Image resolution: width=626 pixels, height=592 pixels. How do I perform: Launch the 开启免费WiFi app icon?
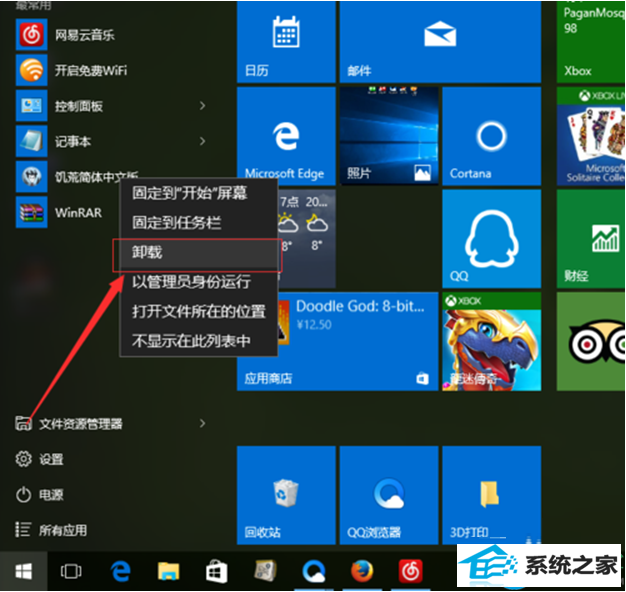[32, 70]
